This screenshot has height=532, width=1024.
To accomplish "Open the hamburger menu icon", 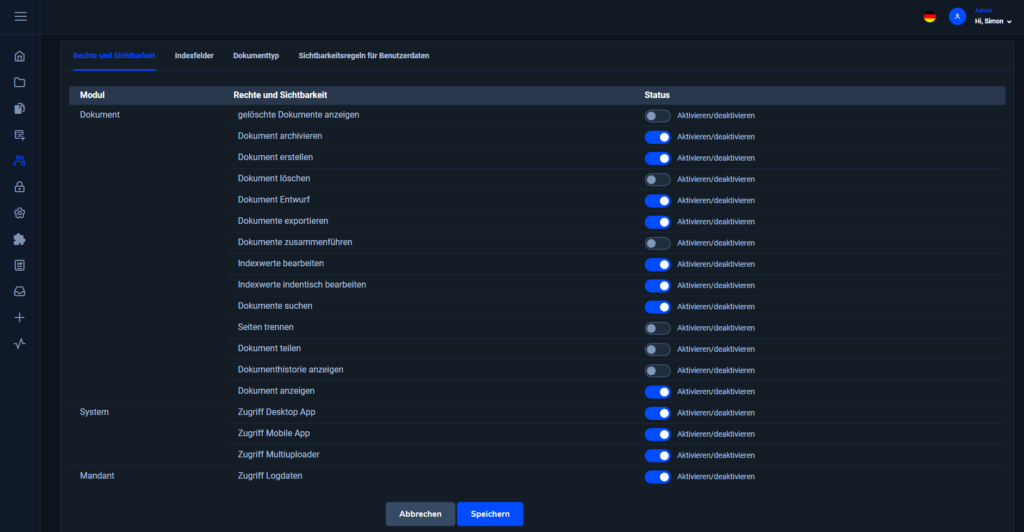I will (20, 16).
